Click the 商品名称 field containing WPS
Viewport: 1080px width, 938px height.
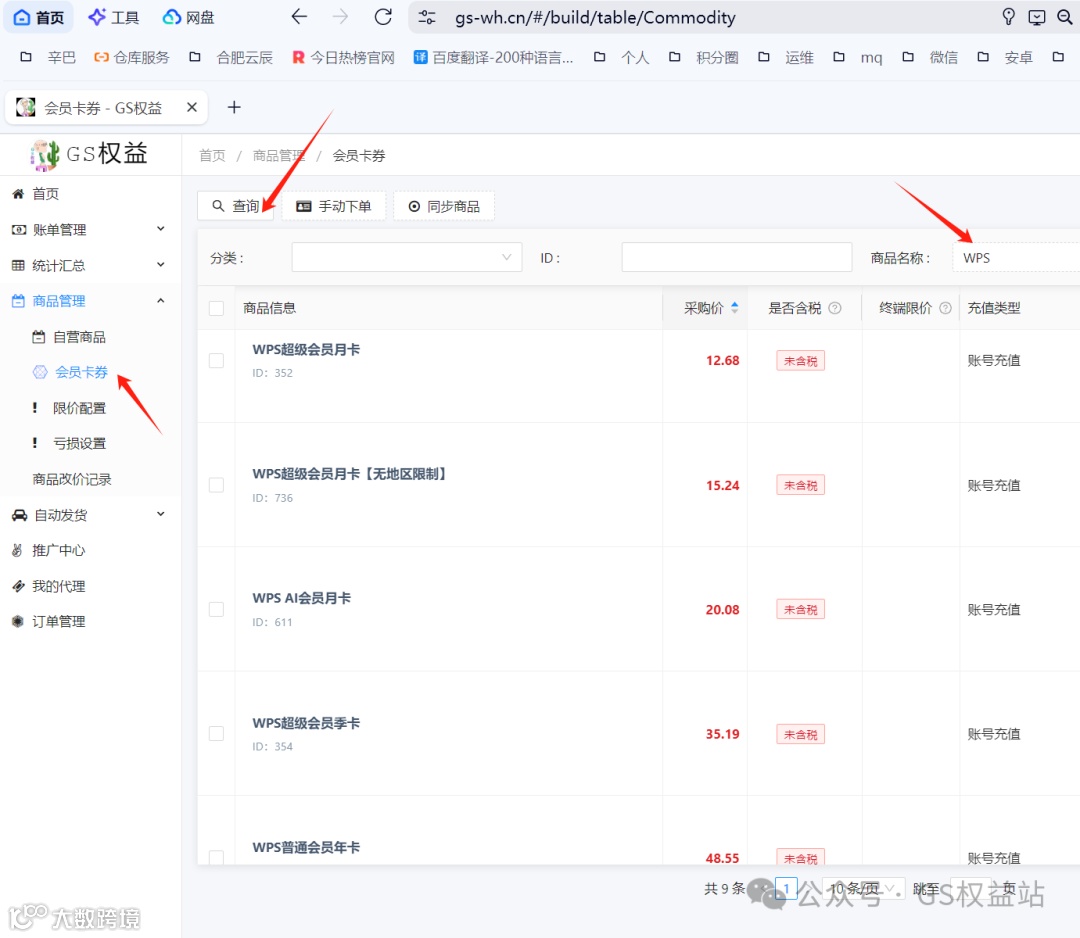(x=1016, y=258)
